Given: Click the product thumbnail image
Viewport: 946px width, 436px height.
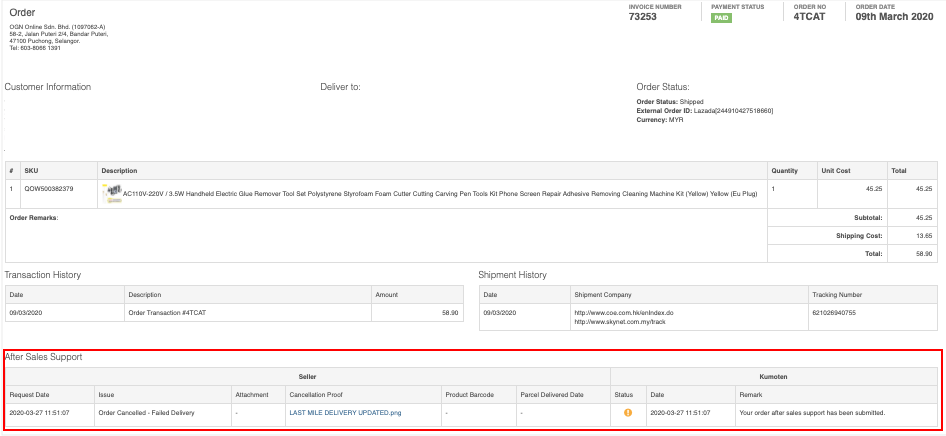Looking at the screenshot, I should click(x=112, y=190).
